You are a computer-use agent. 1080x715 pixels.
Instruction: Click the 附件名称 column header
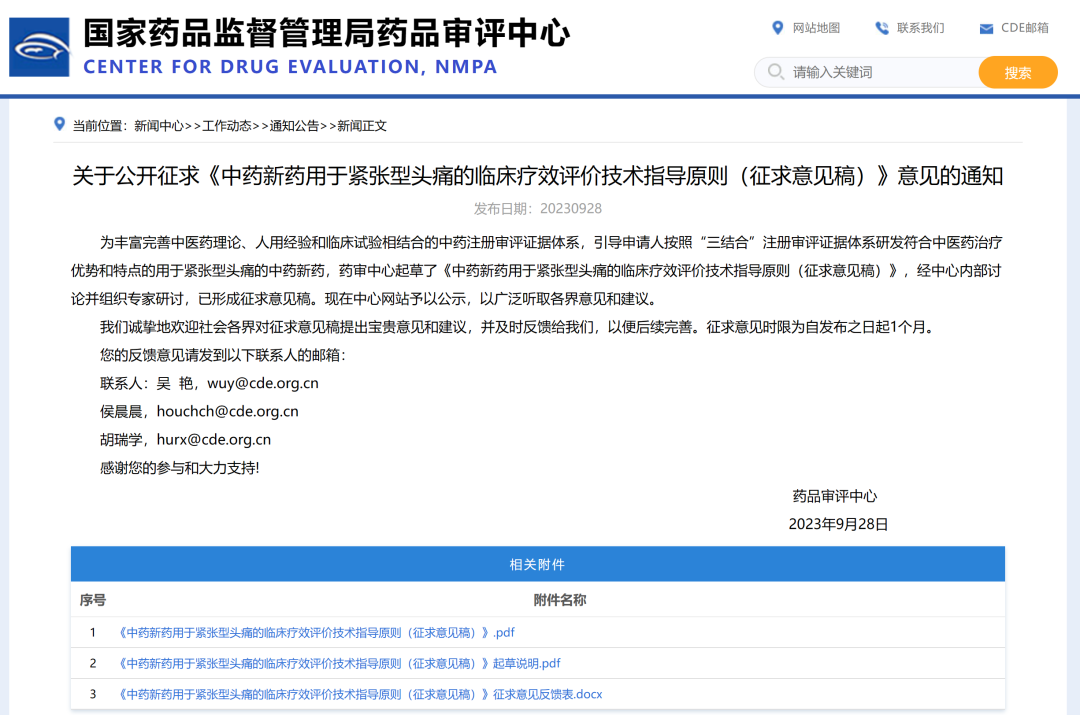559,600
